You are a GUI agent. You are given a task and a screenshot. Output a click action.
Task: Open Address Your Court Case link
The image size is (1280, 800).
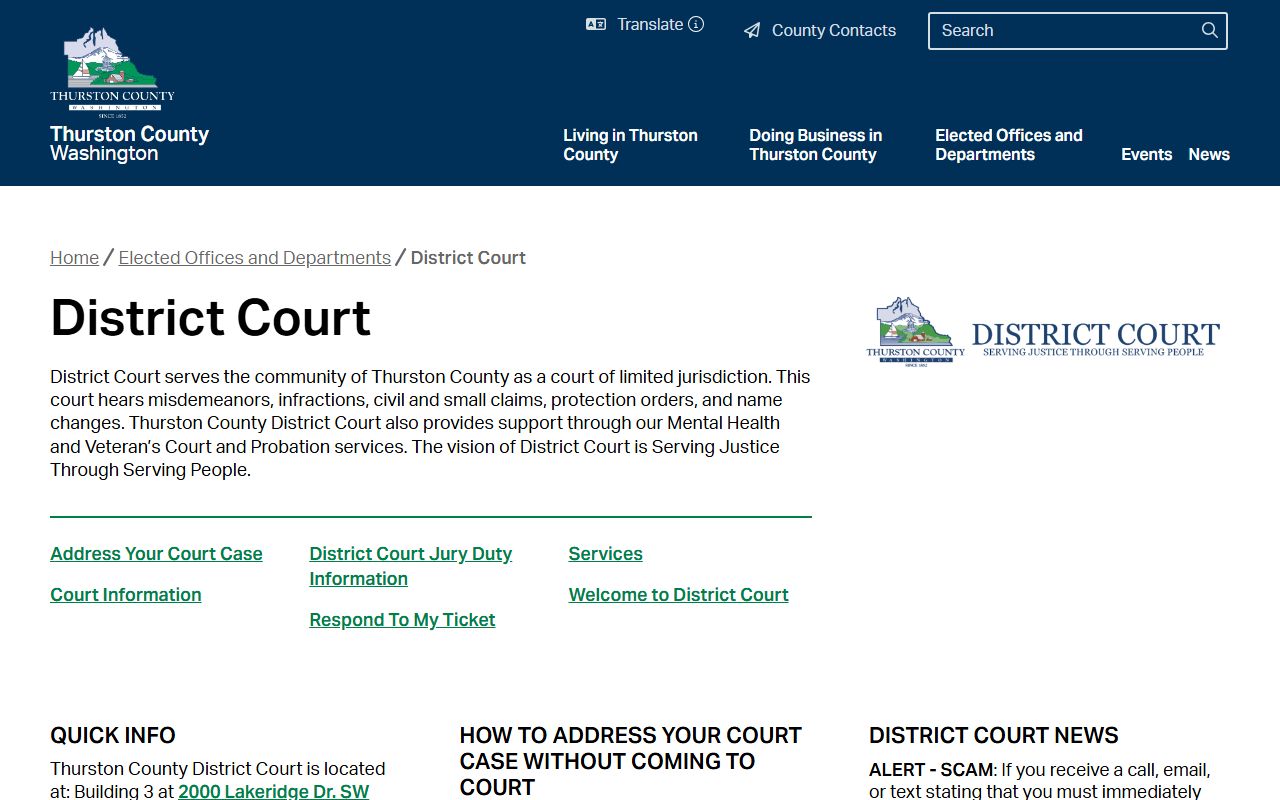pos(156,554)
